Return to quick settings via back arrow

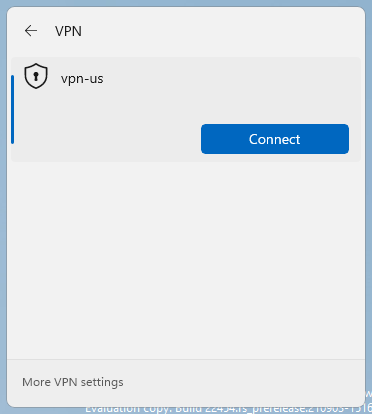pyautogui.click(x=31, y=31)
